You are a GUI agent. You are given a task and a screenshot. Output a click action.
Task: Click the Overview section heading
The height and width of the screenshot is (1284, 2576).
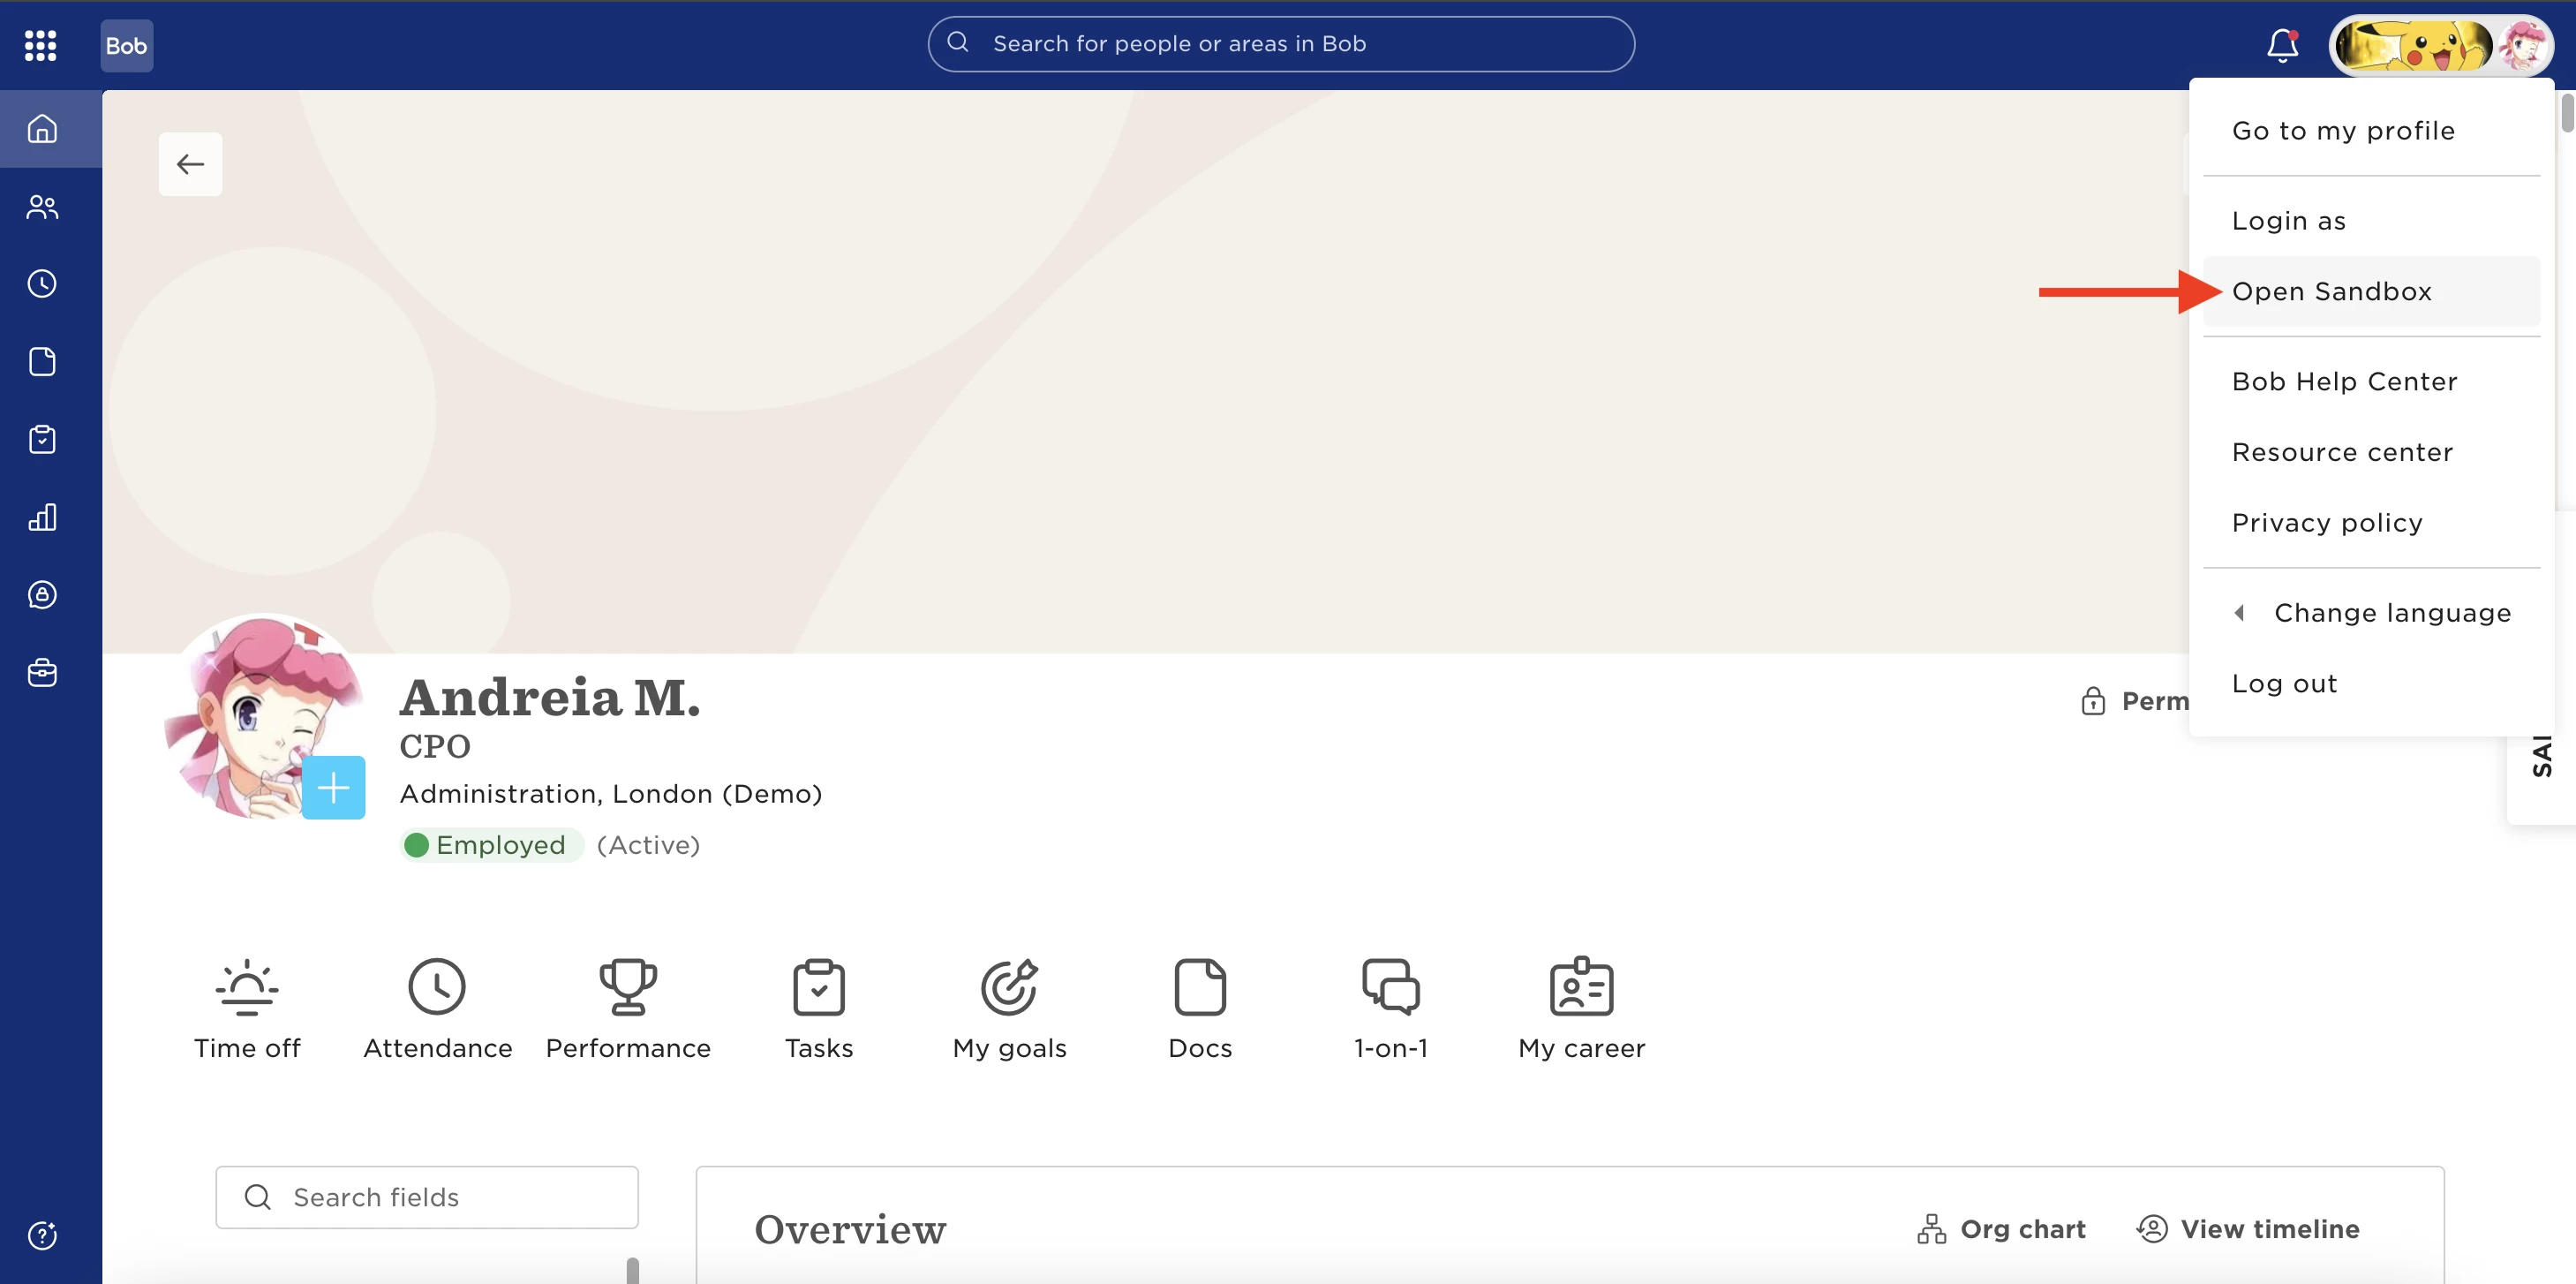pyautogui.click(x=850, y=1229)
